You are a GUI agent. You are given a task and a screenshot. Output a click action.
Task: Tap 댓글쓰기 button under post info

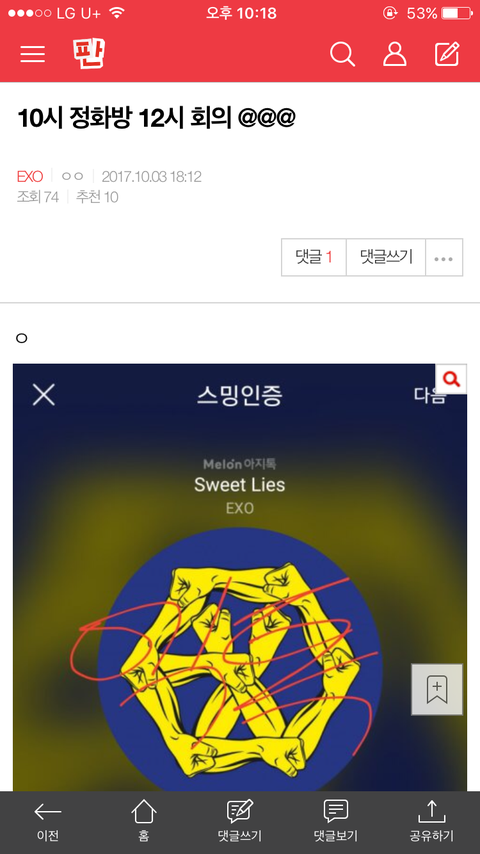click(386, 258)
